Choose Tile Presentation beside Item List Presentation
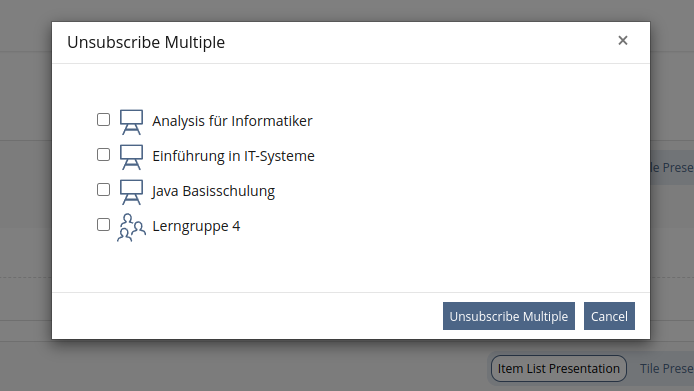This screenshot has height=391, width=694. (667, 368)
